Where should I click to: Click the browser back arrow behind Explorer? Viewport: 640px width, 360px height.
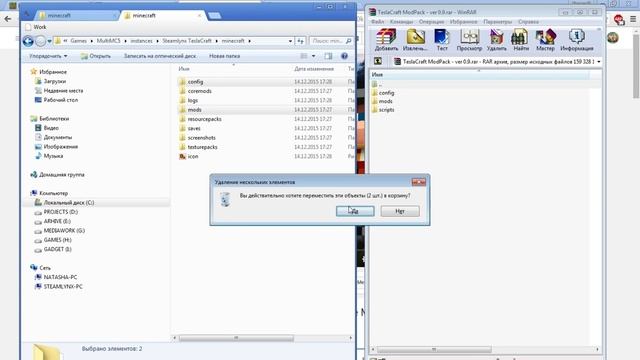(x=8, y=19)
